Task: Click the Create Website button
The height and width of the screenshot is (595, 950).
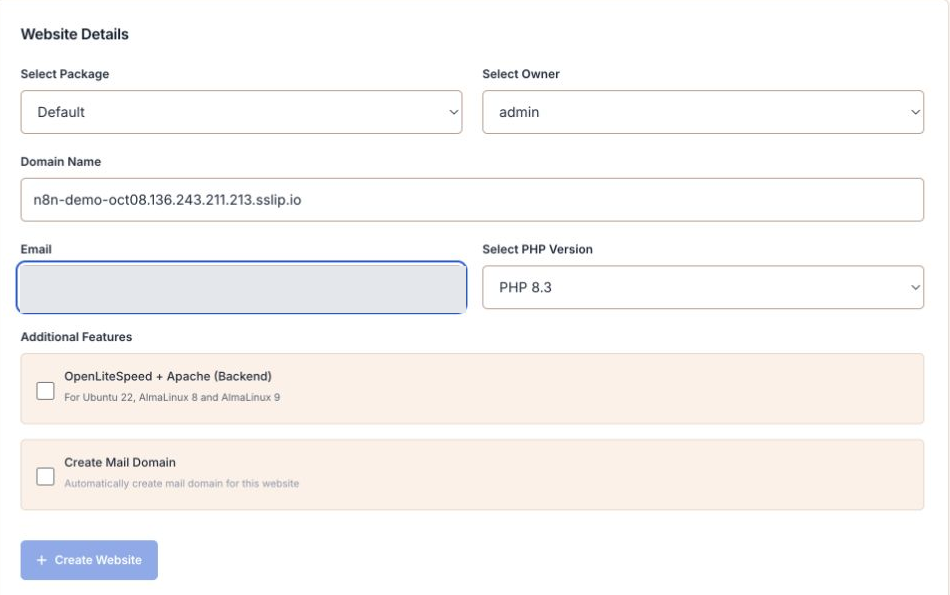Action: [x=89, y=560]
